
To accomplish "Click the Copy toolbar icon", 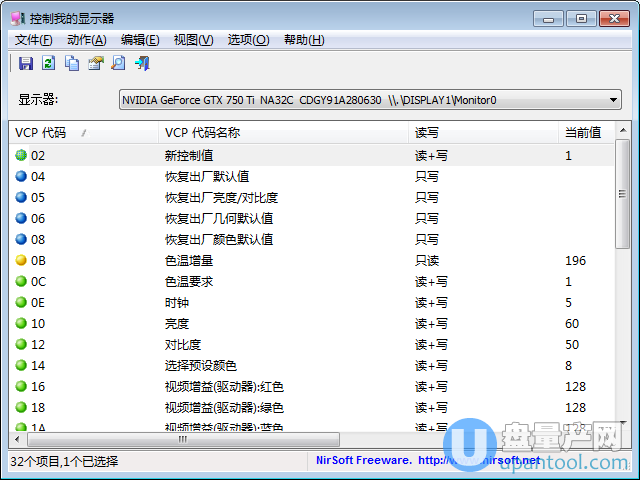I will [72, 64].
